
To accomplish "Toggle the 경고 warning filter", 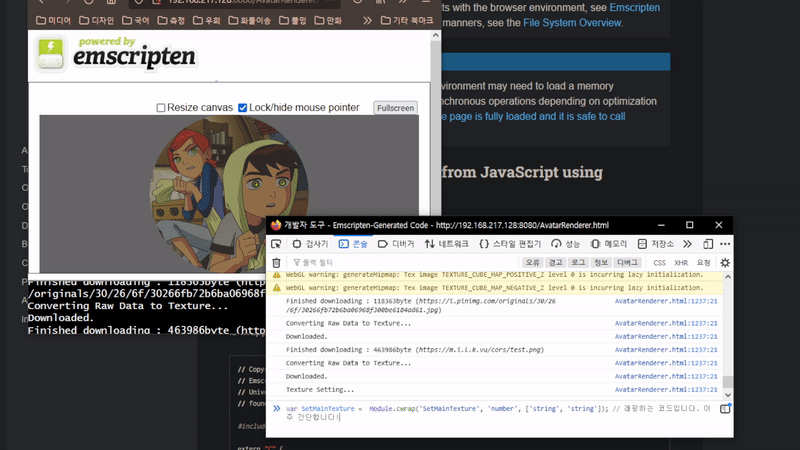I will [555, 262].
